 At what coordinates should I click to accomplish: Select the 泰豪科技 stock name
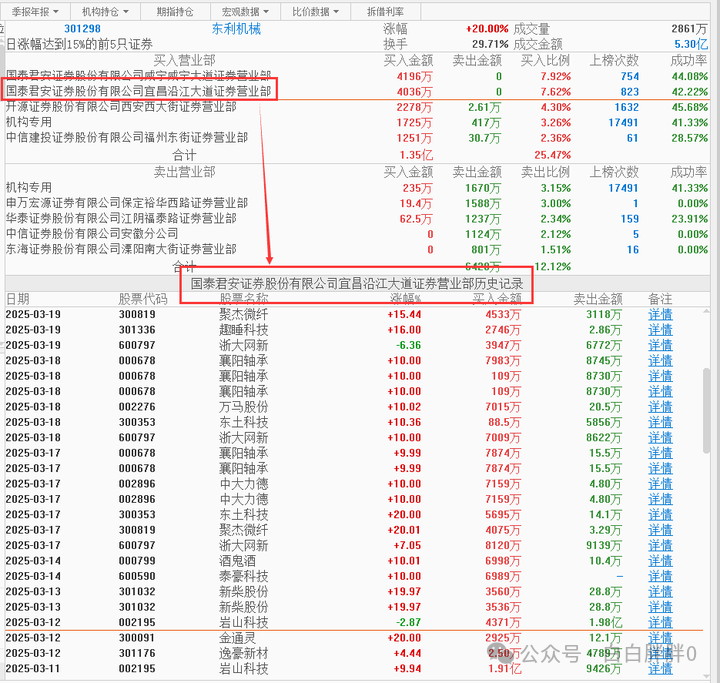click(243, 576)
